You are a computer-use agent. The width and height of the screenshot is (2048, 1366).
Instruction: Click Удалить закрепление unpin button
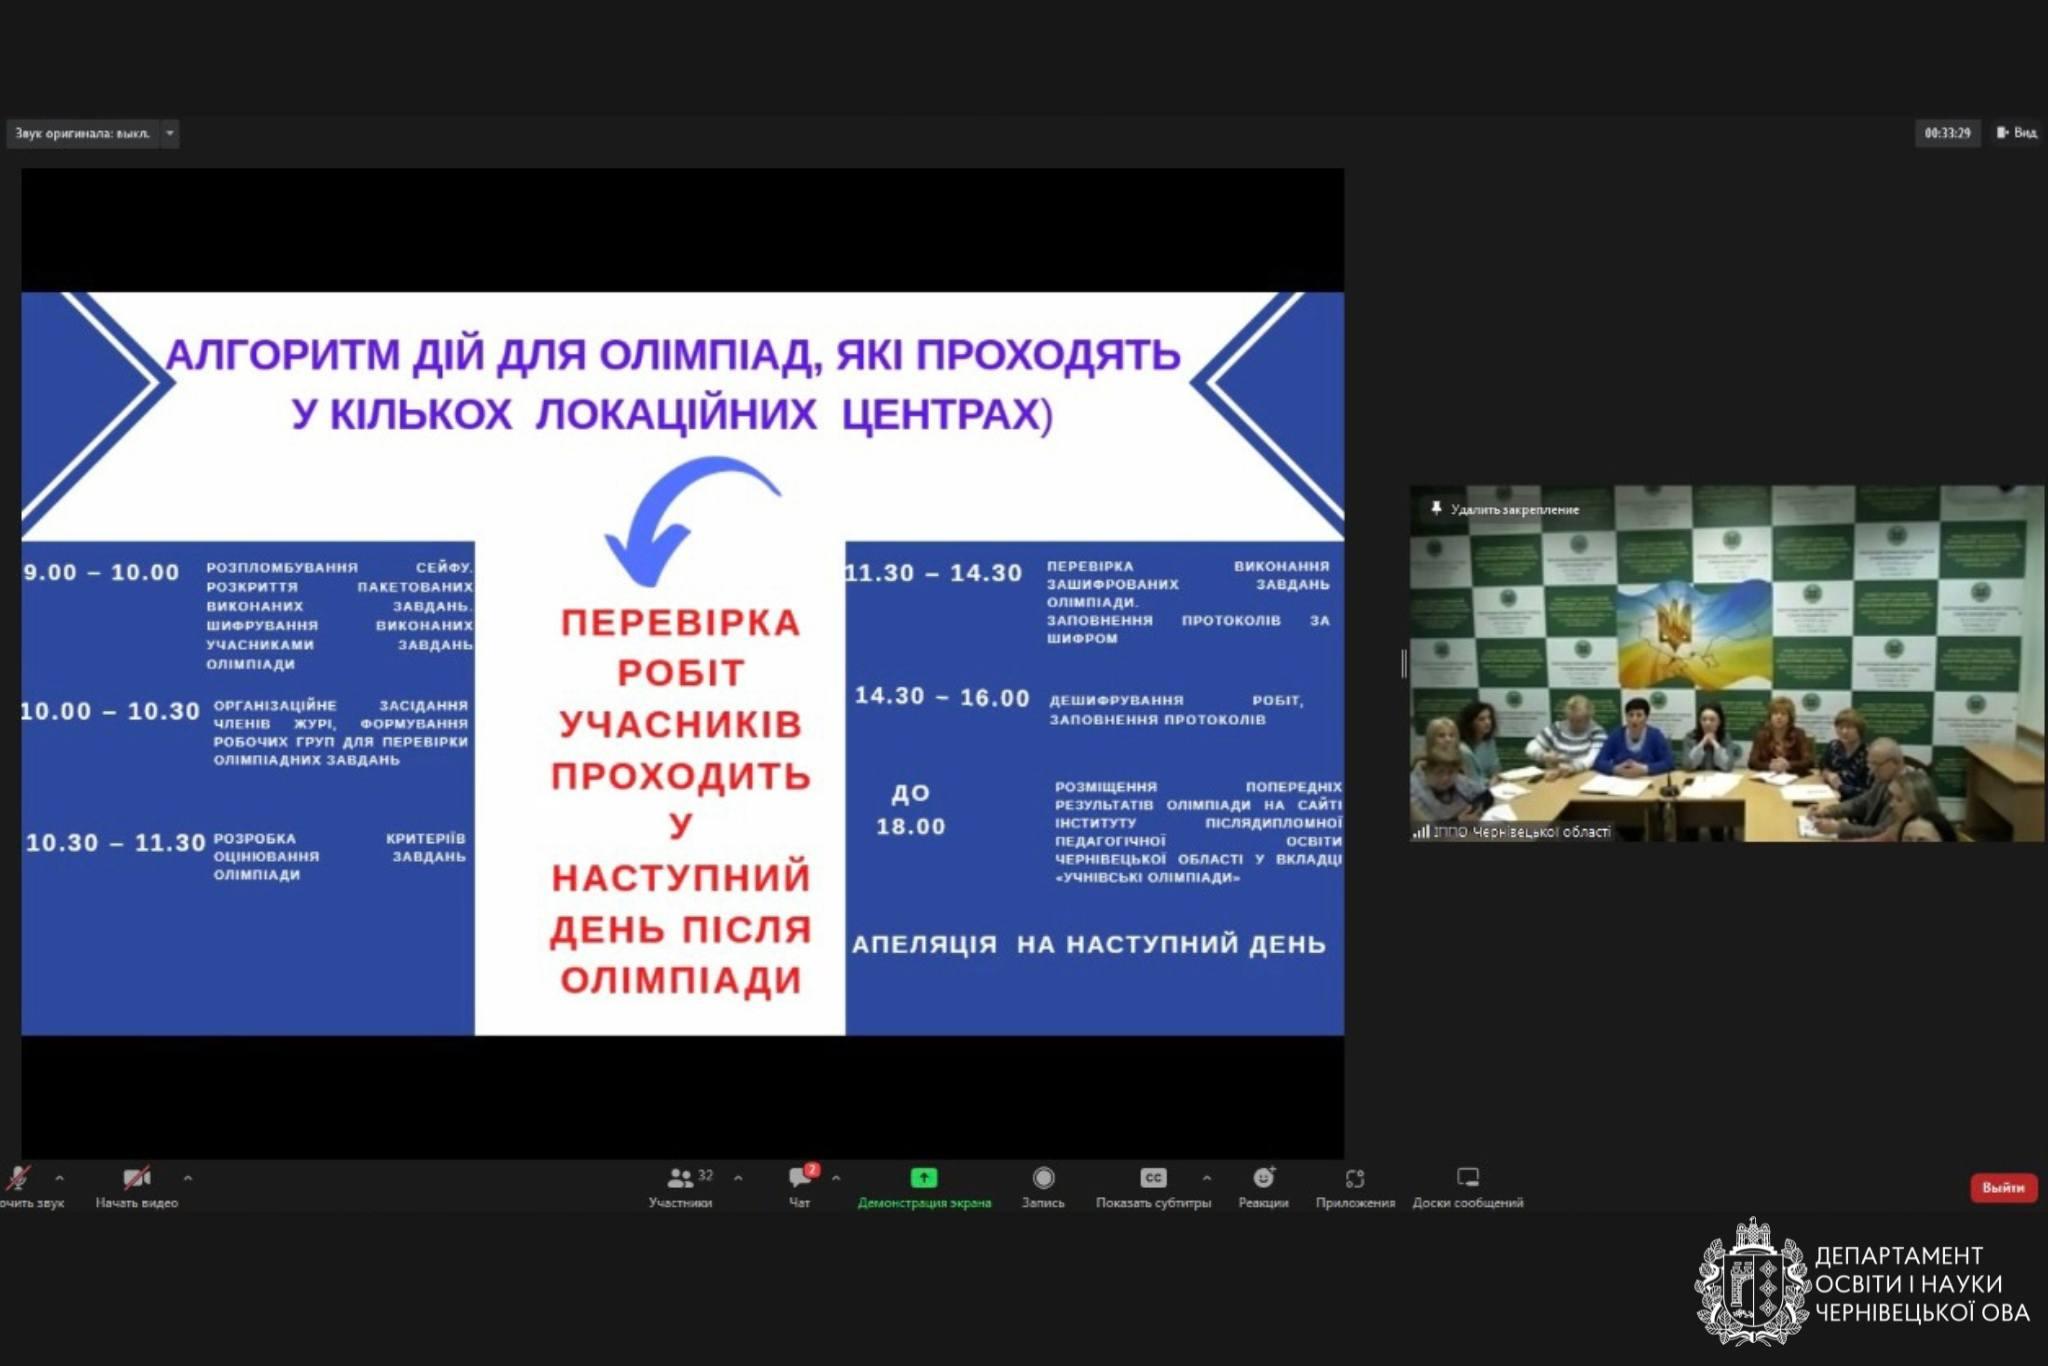1505,510
